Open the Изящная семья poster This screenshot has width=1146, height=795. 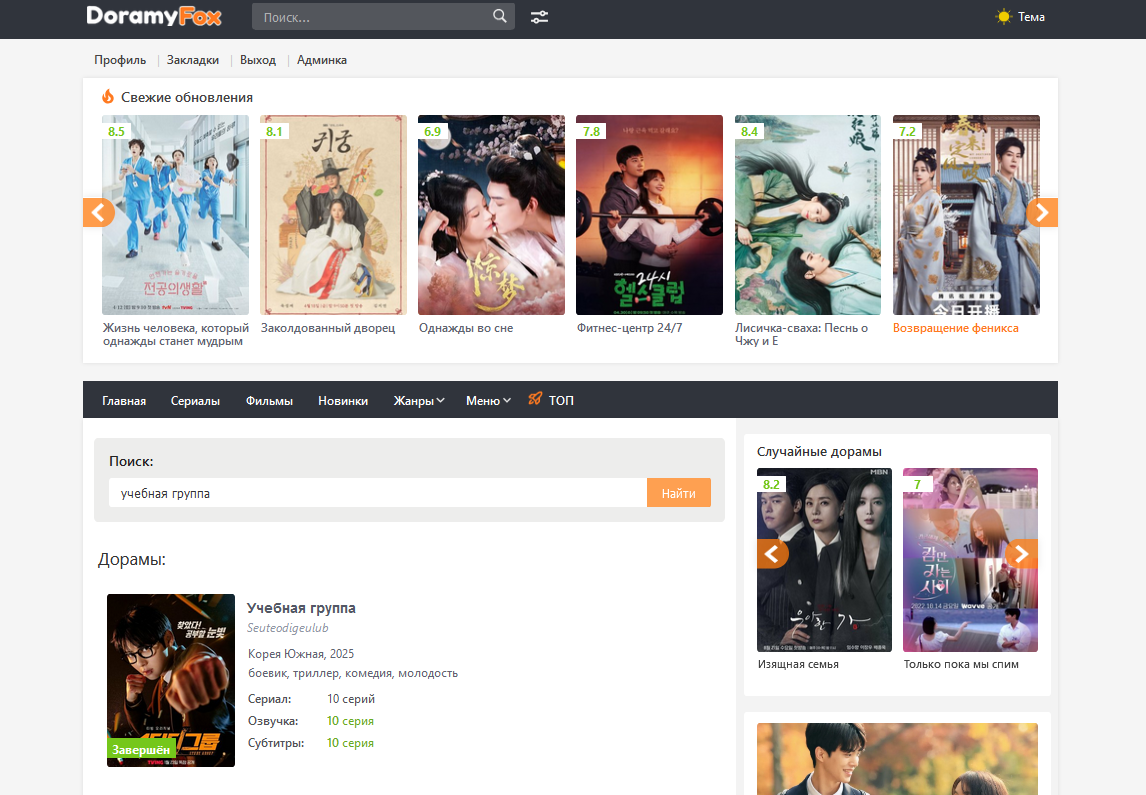tap(824, 560)
